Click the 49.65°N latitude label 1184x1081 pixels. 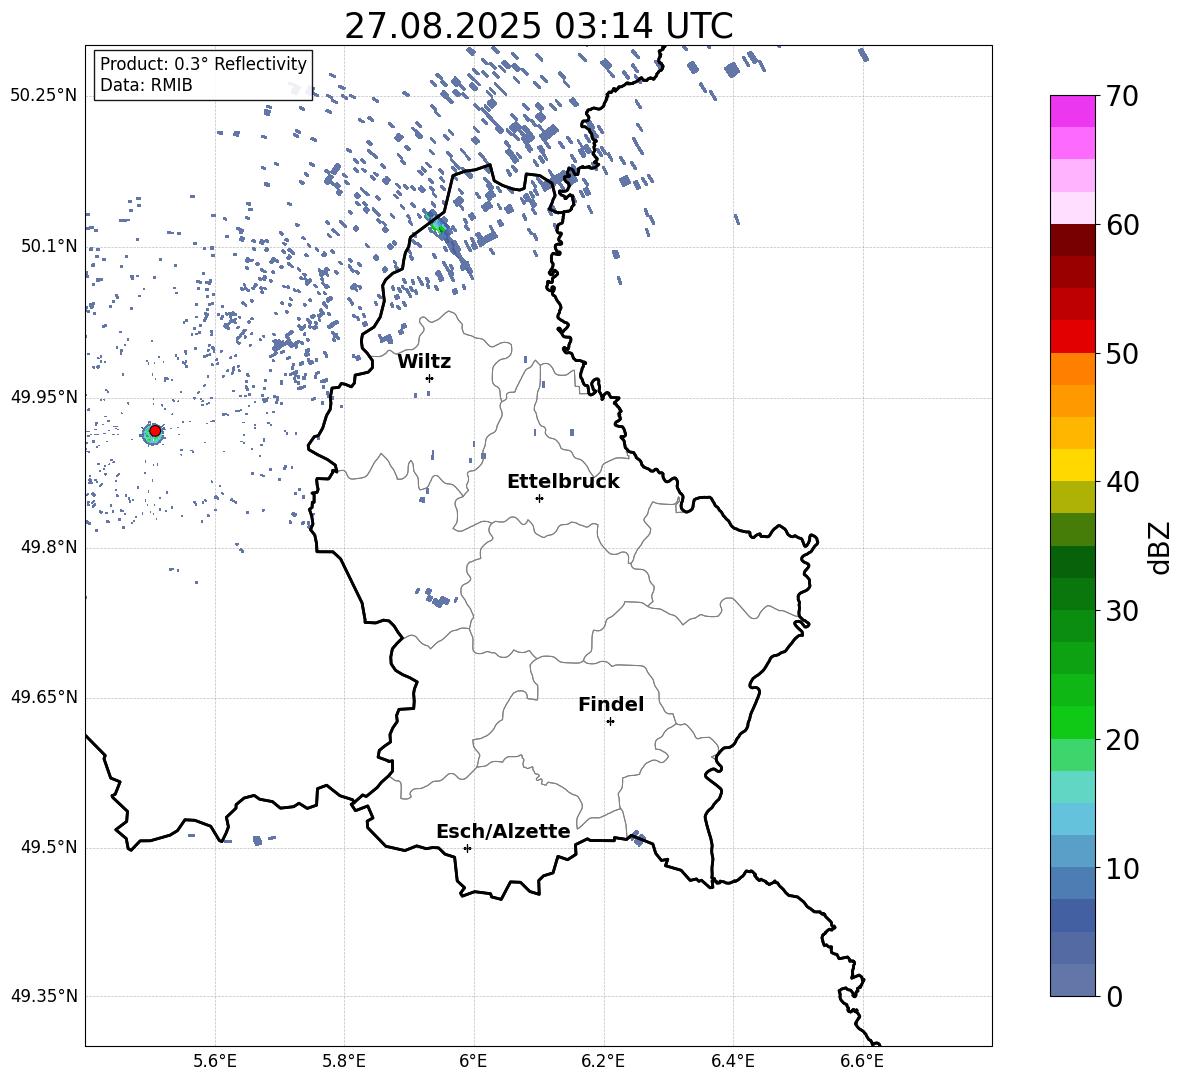(44, 697)
